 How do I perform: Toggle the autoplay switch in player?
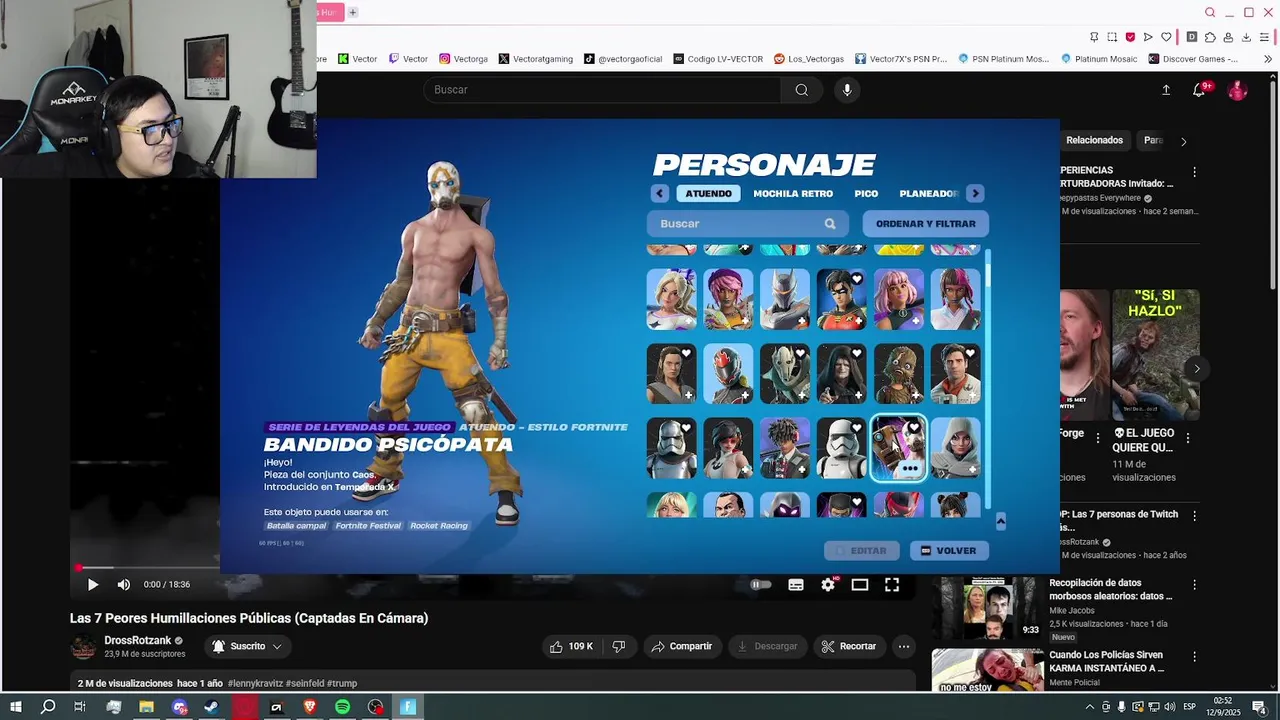761,585
